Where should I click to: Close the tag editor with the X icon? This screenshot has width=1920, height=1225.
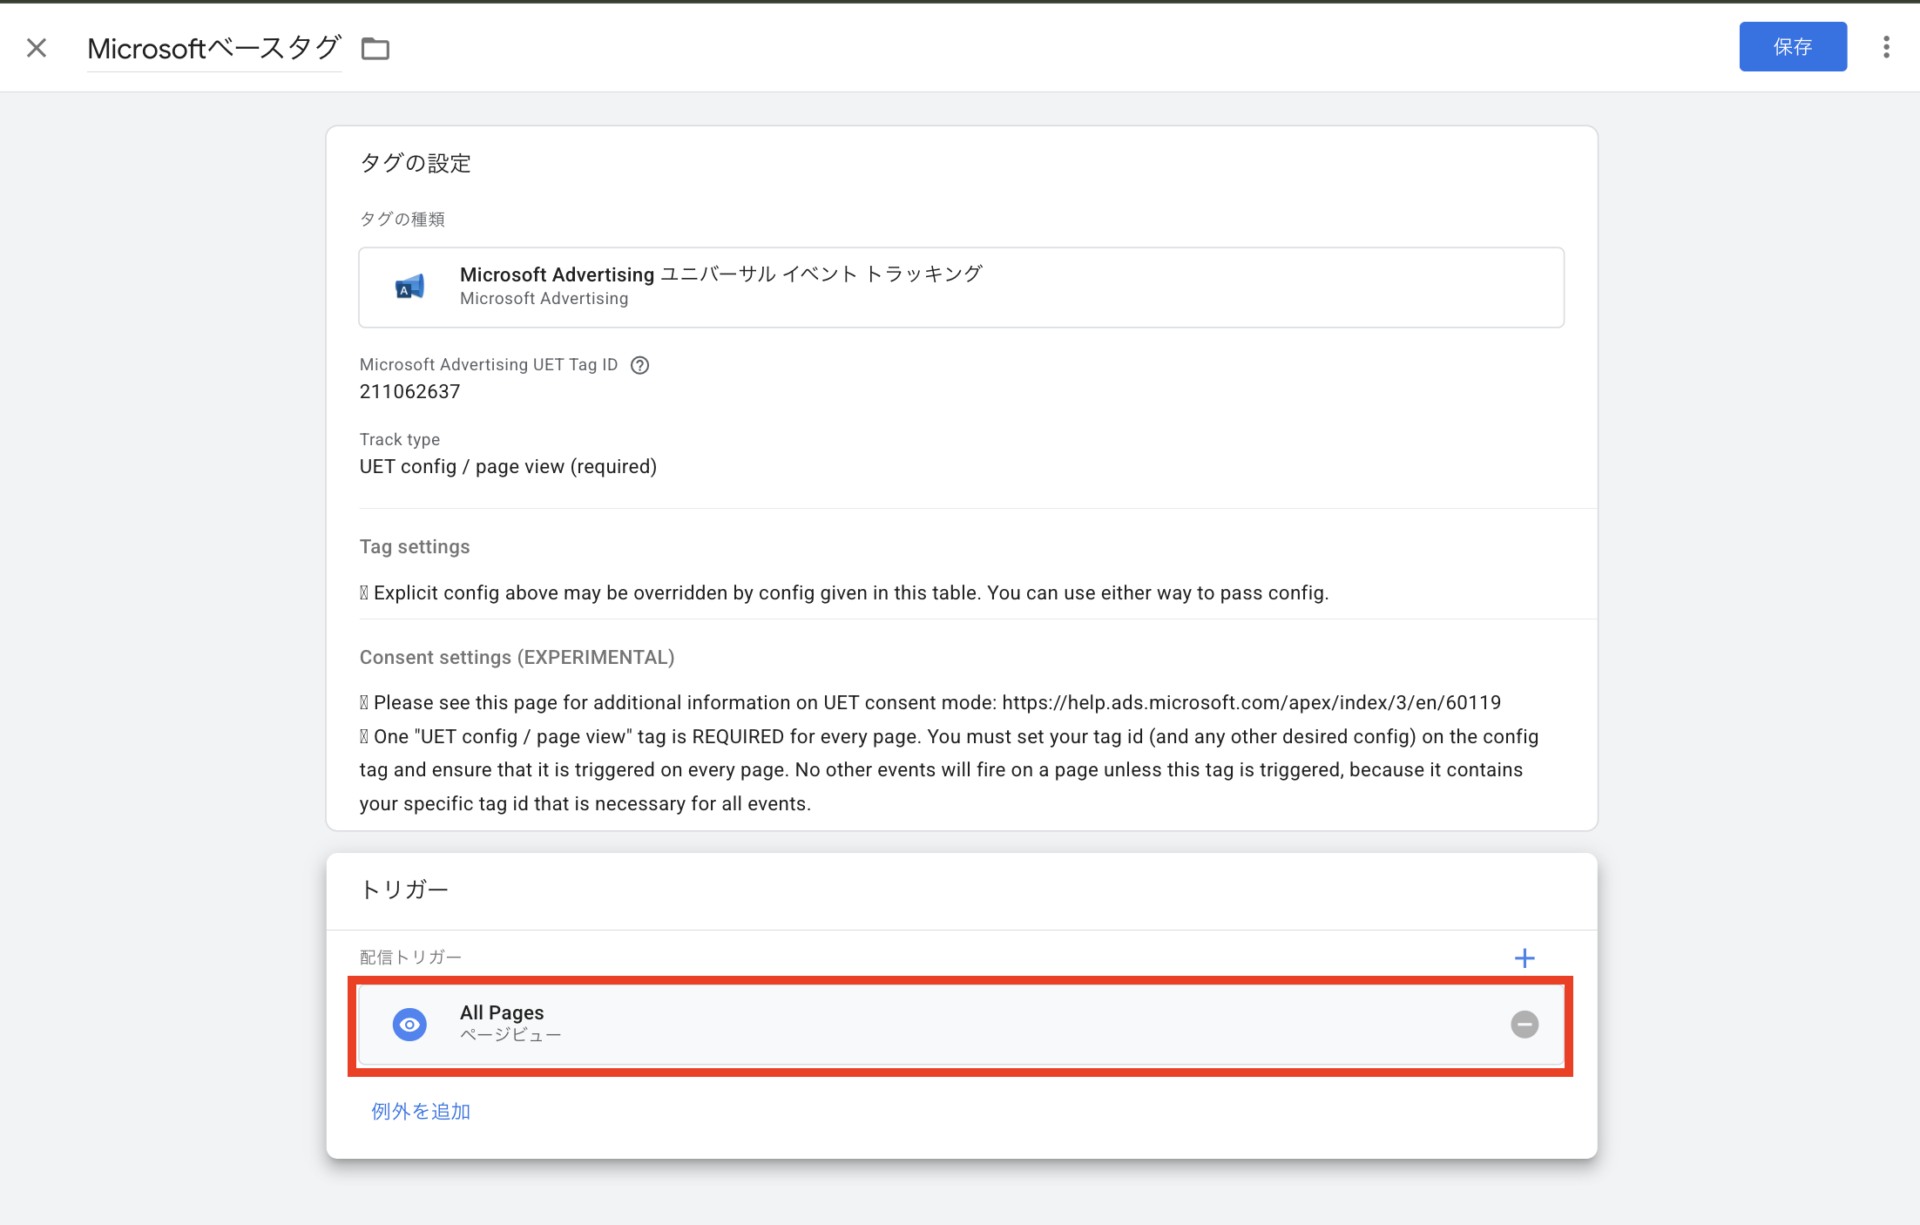(x=37, y=48)
